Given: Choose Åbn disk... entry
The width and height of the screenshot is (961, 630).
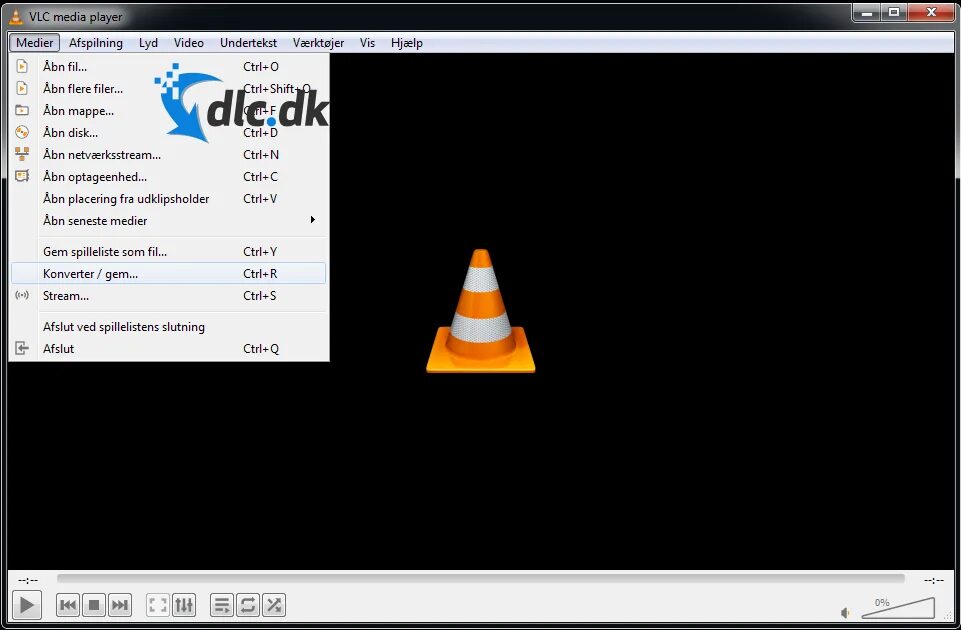Looking at the screenshot, I should 169,132.
